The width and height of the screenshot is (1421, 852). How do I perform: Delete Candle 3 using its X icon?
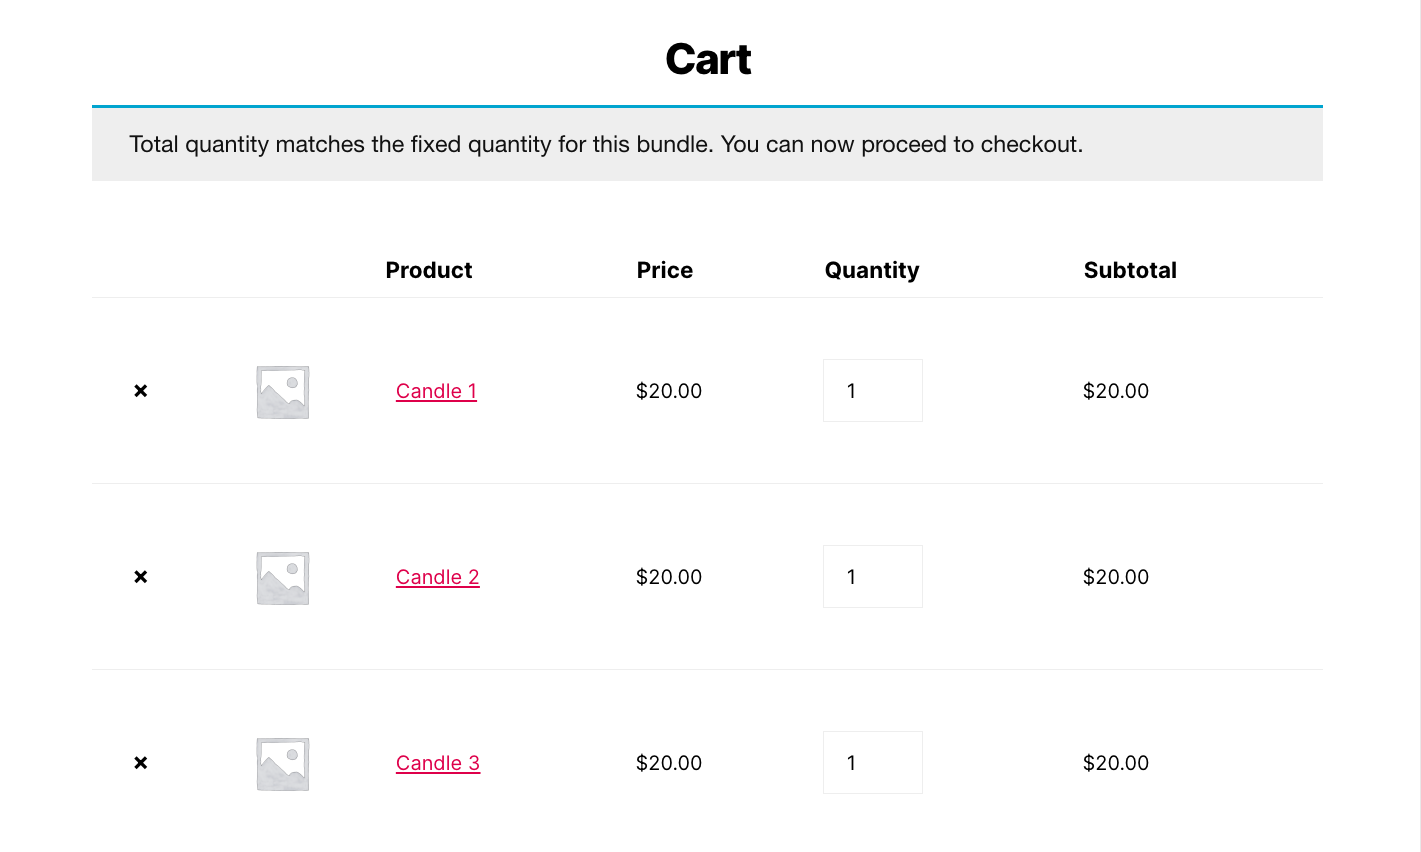tap(141, 763)
